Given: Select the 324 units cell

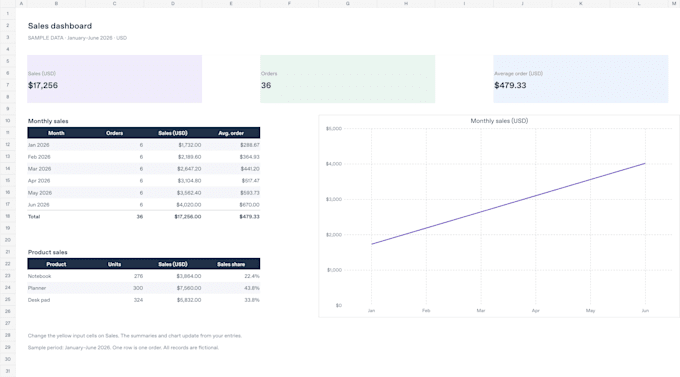Looking at the screenshot, I should point(114,300).
